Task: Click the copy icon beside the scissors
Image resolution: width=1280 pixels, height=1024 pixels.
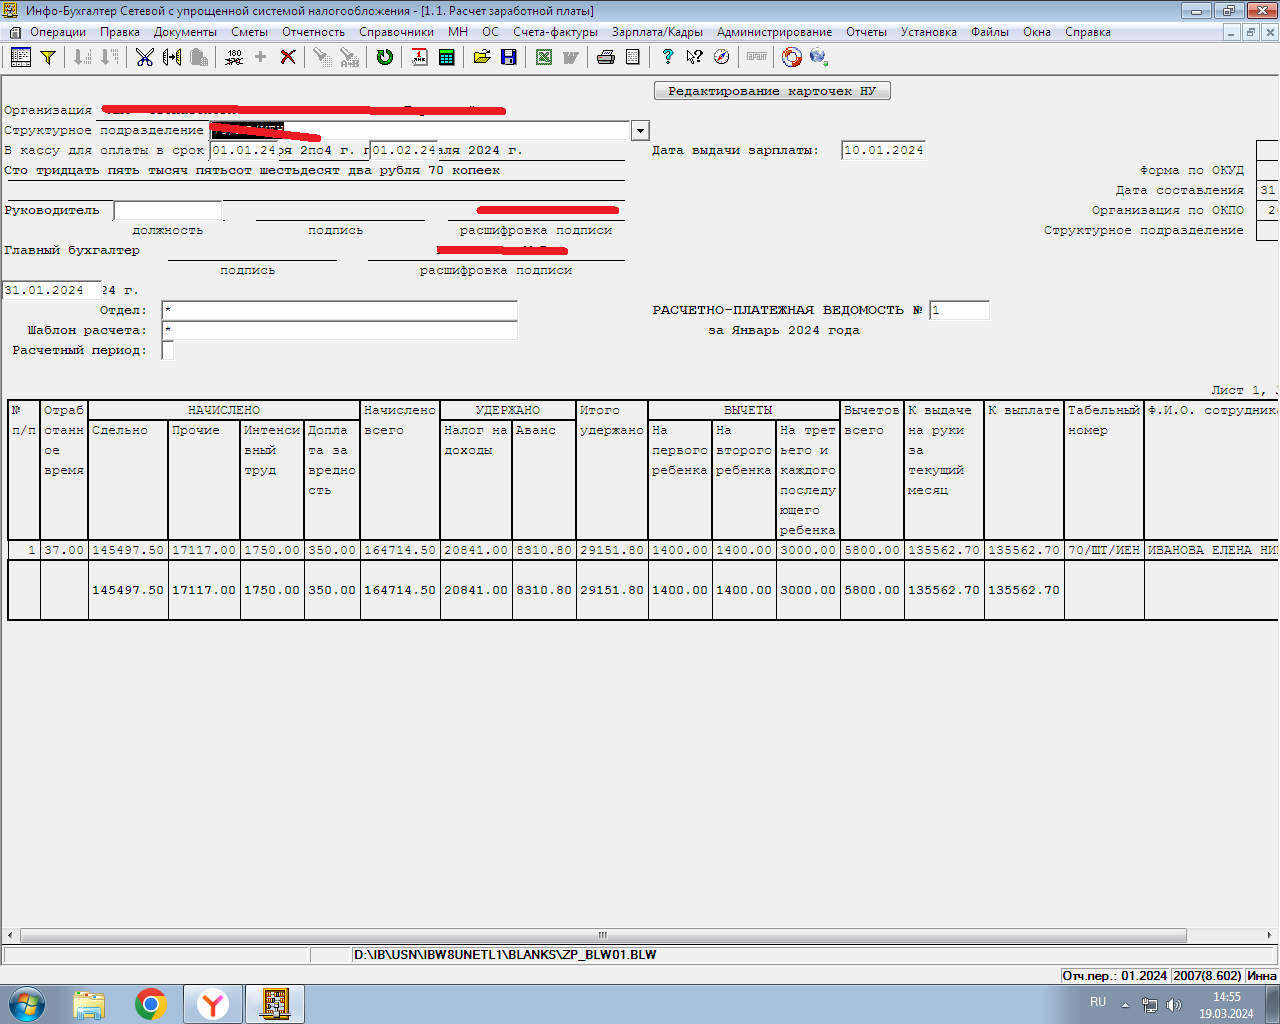Action: point(172,57)
